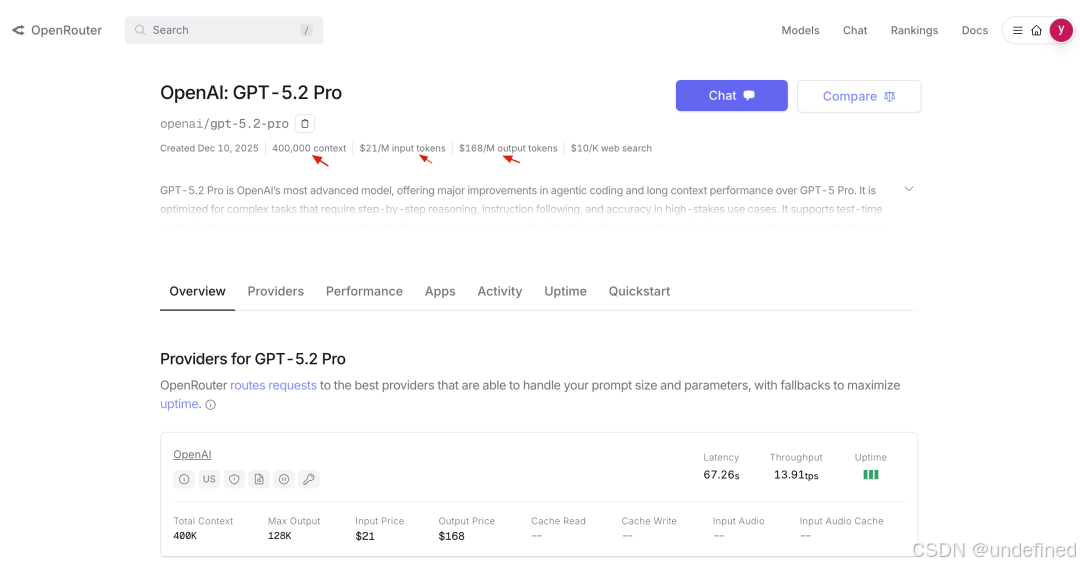Follow the 'routes requests' link
The height and width of the screenshot is (567, 1080).
pyautogui.click(x=273, y=386)
